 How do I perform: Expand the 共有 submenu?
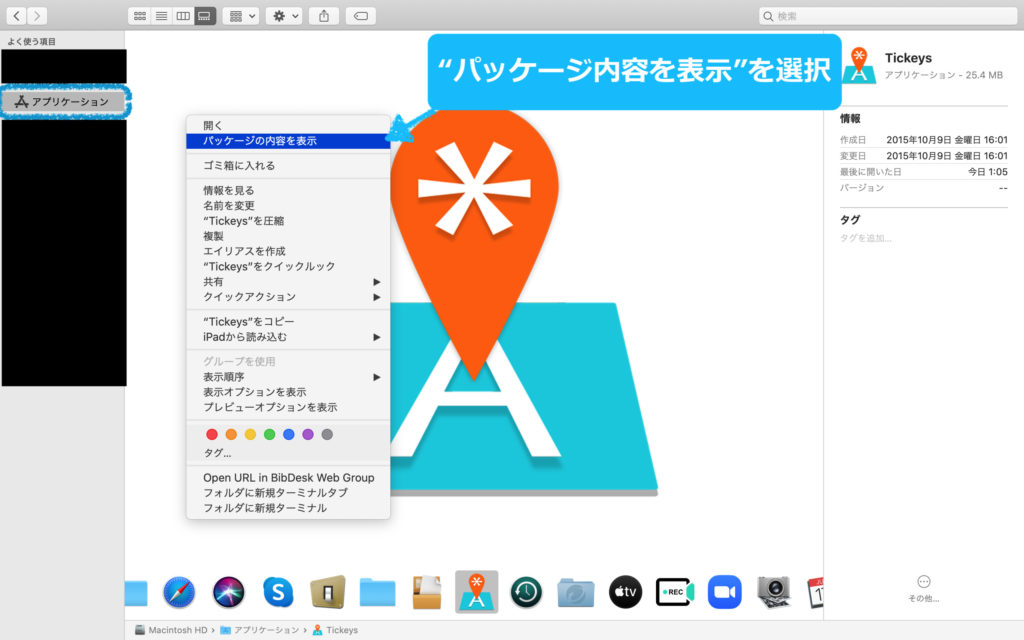tap(288, 281)
